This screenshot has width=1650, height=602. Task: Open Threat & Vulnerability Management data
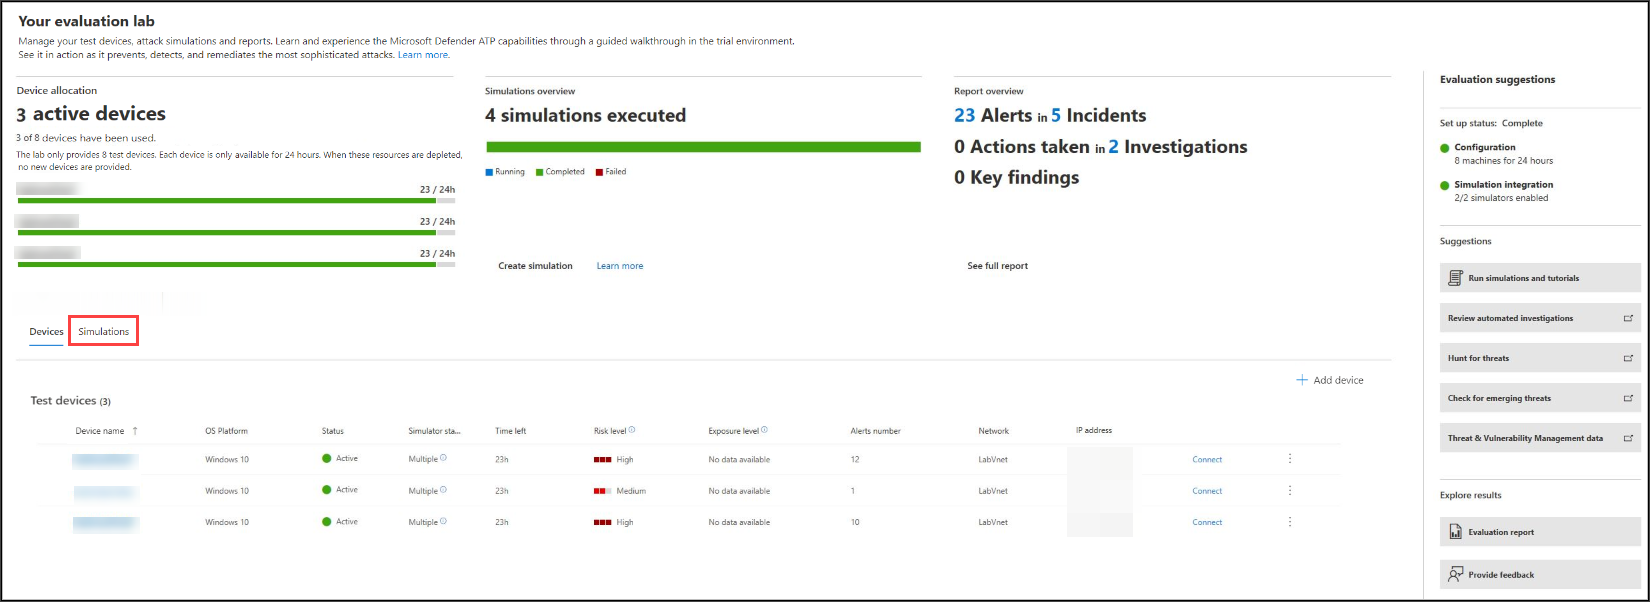point(1540,438)
